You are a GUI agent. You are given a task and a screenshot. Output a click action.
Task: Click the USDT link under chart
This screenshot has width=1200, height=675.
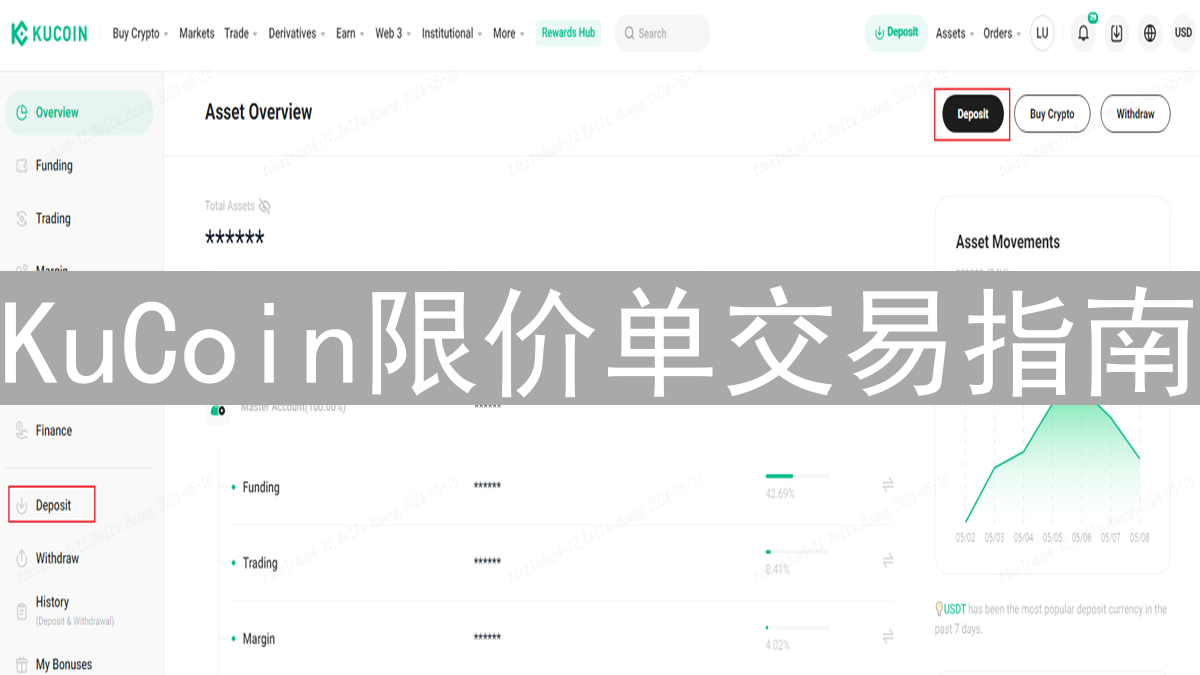[x=954, y=608]
